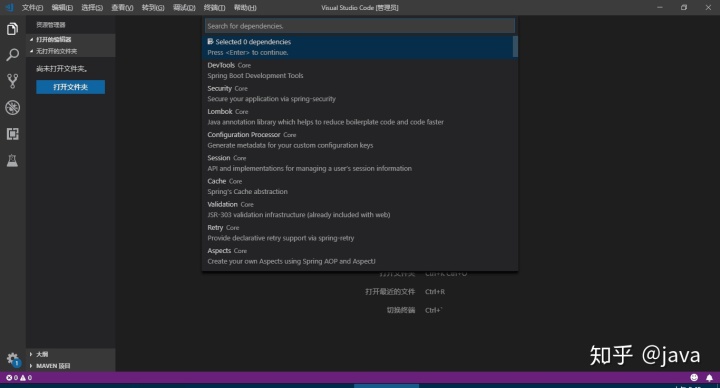Click the 资源管理器 panel title

pyautogui.click(x=51, y=25)
